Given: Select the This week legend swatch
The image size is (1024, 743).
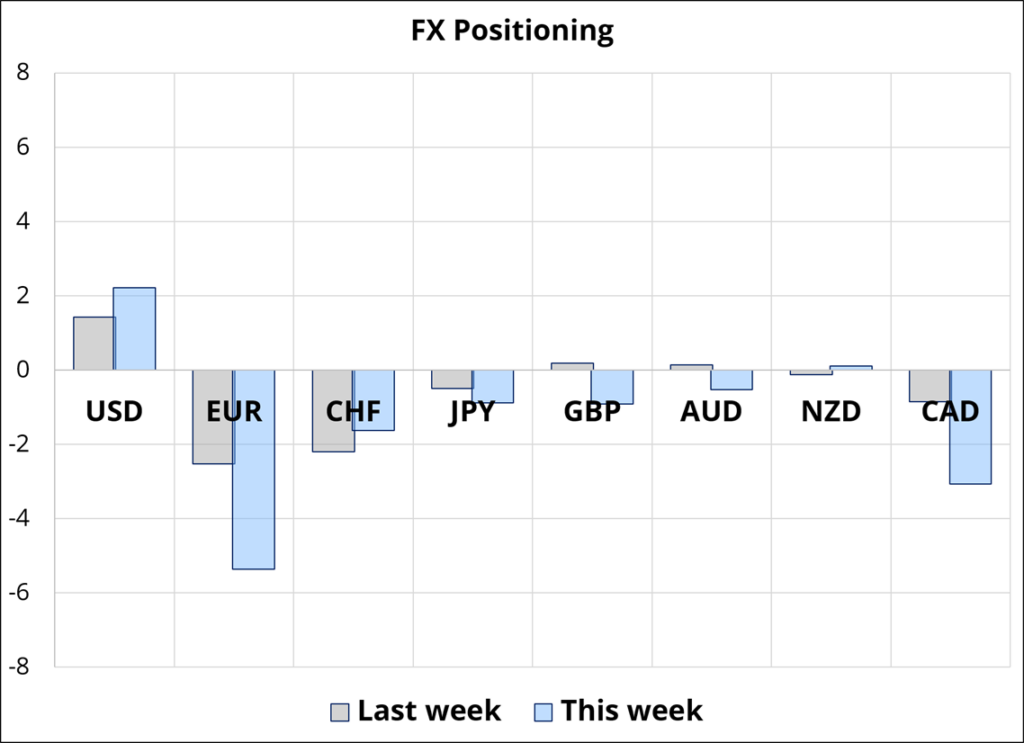Looking at the screenshot, I should click(x=543, y=712).
